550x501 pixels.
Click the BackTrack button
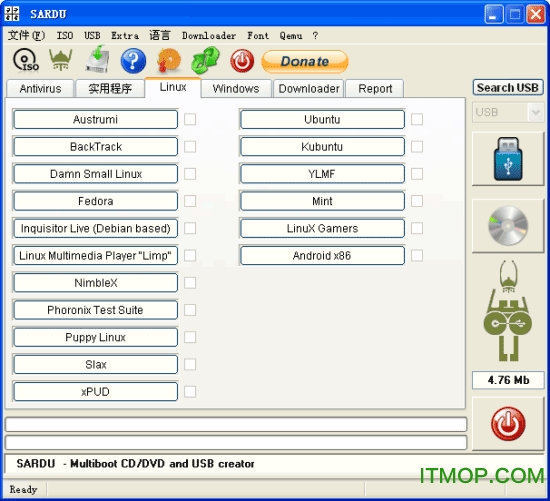click(x=95, y=146)
